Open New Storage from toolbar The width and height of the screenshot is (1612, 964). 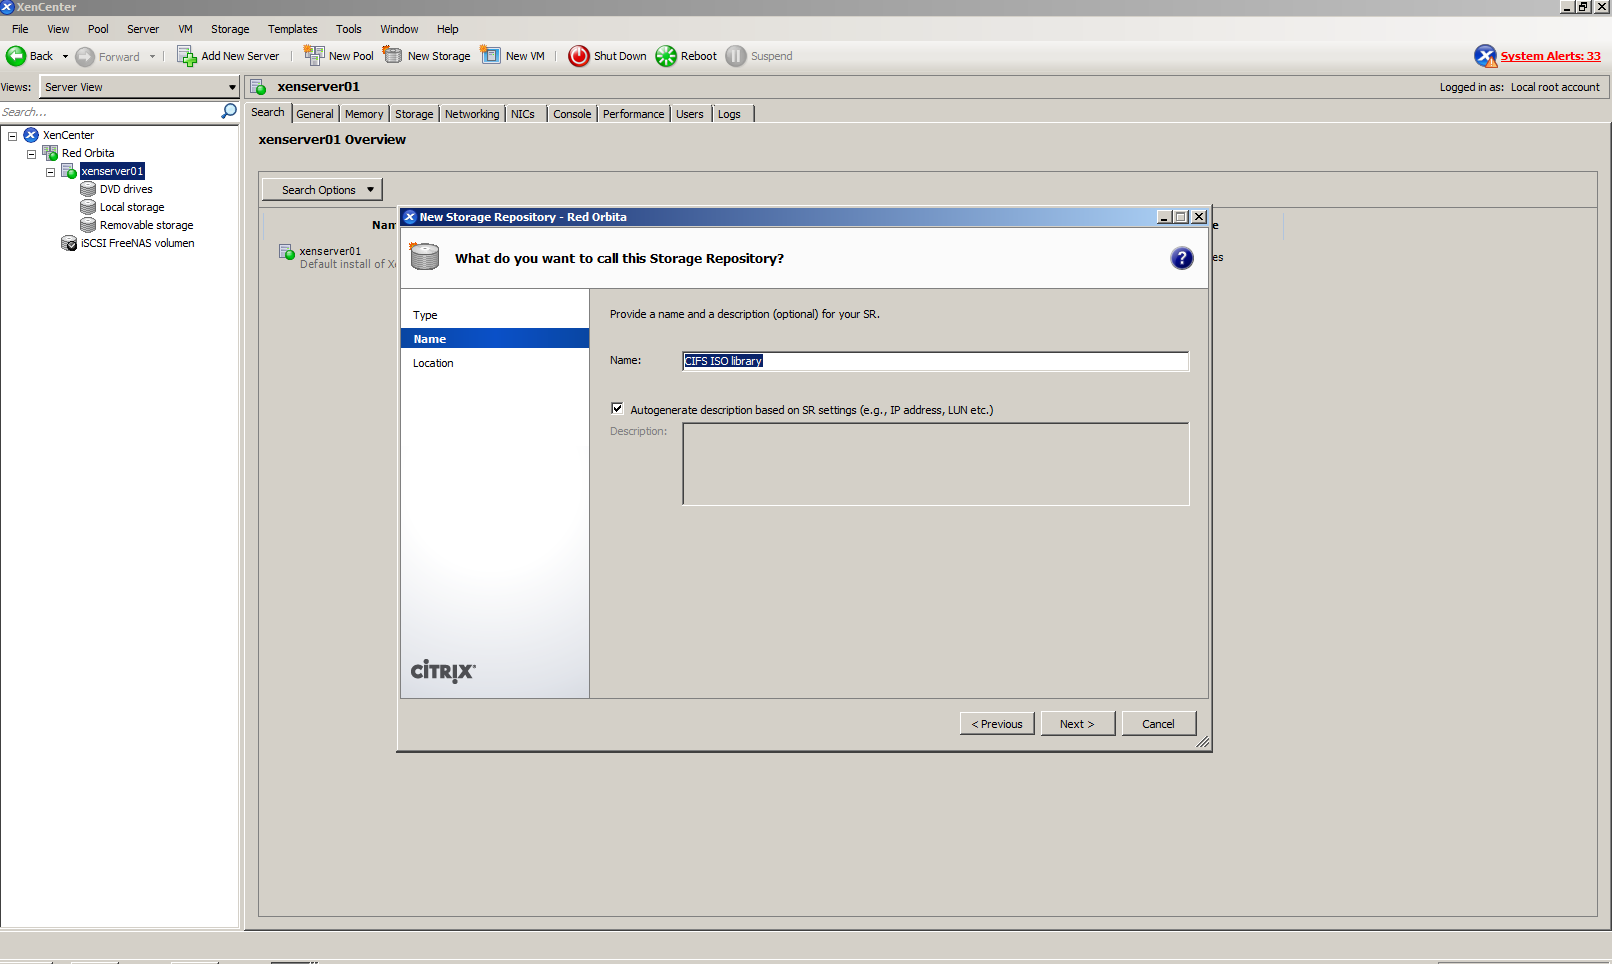click(x=393, y=56)
